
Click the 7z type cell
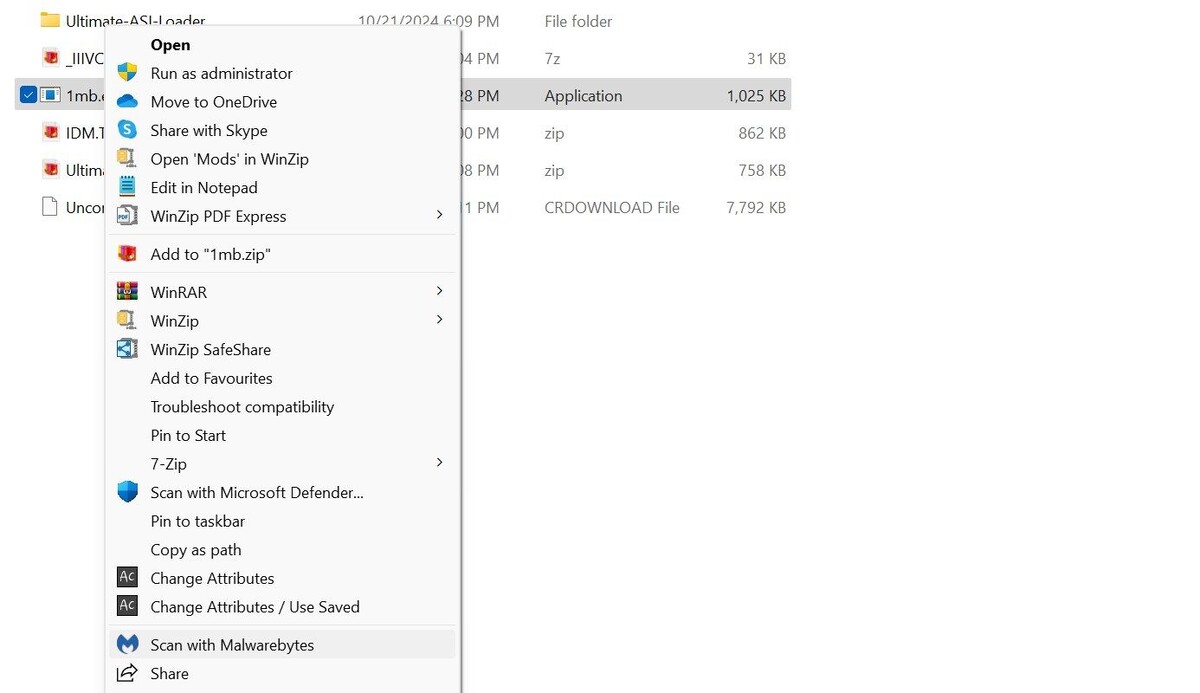(553, 59)
